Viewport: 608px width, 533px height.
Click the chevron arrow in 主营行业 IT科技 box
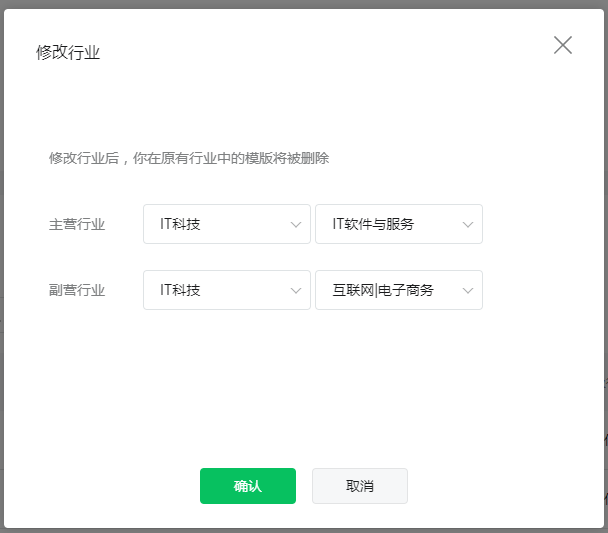[x=296, y=225]
